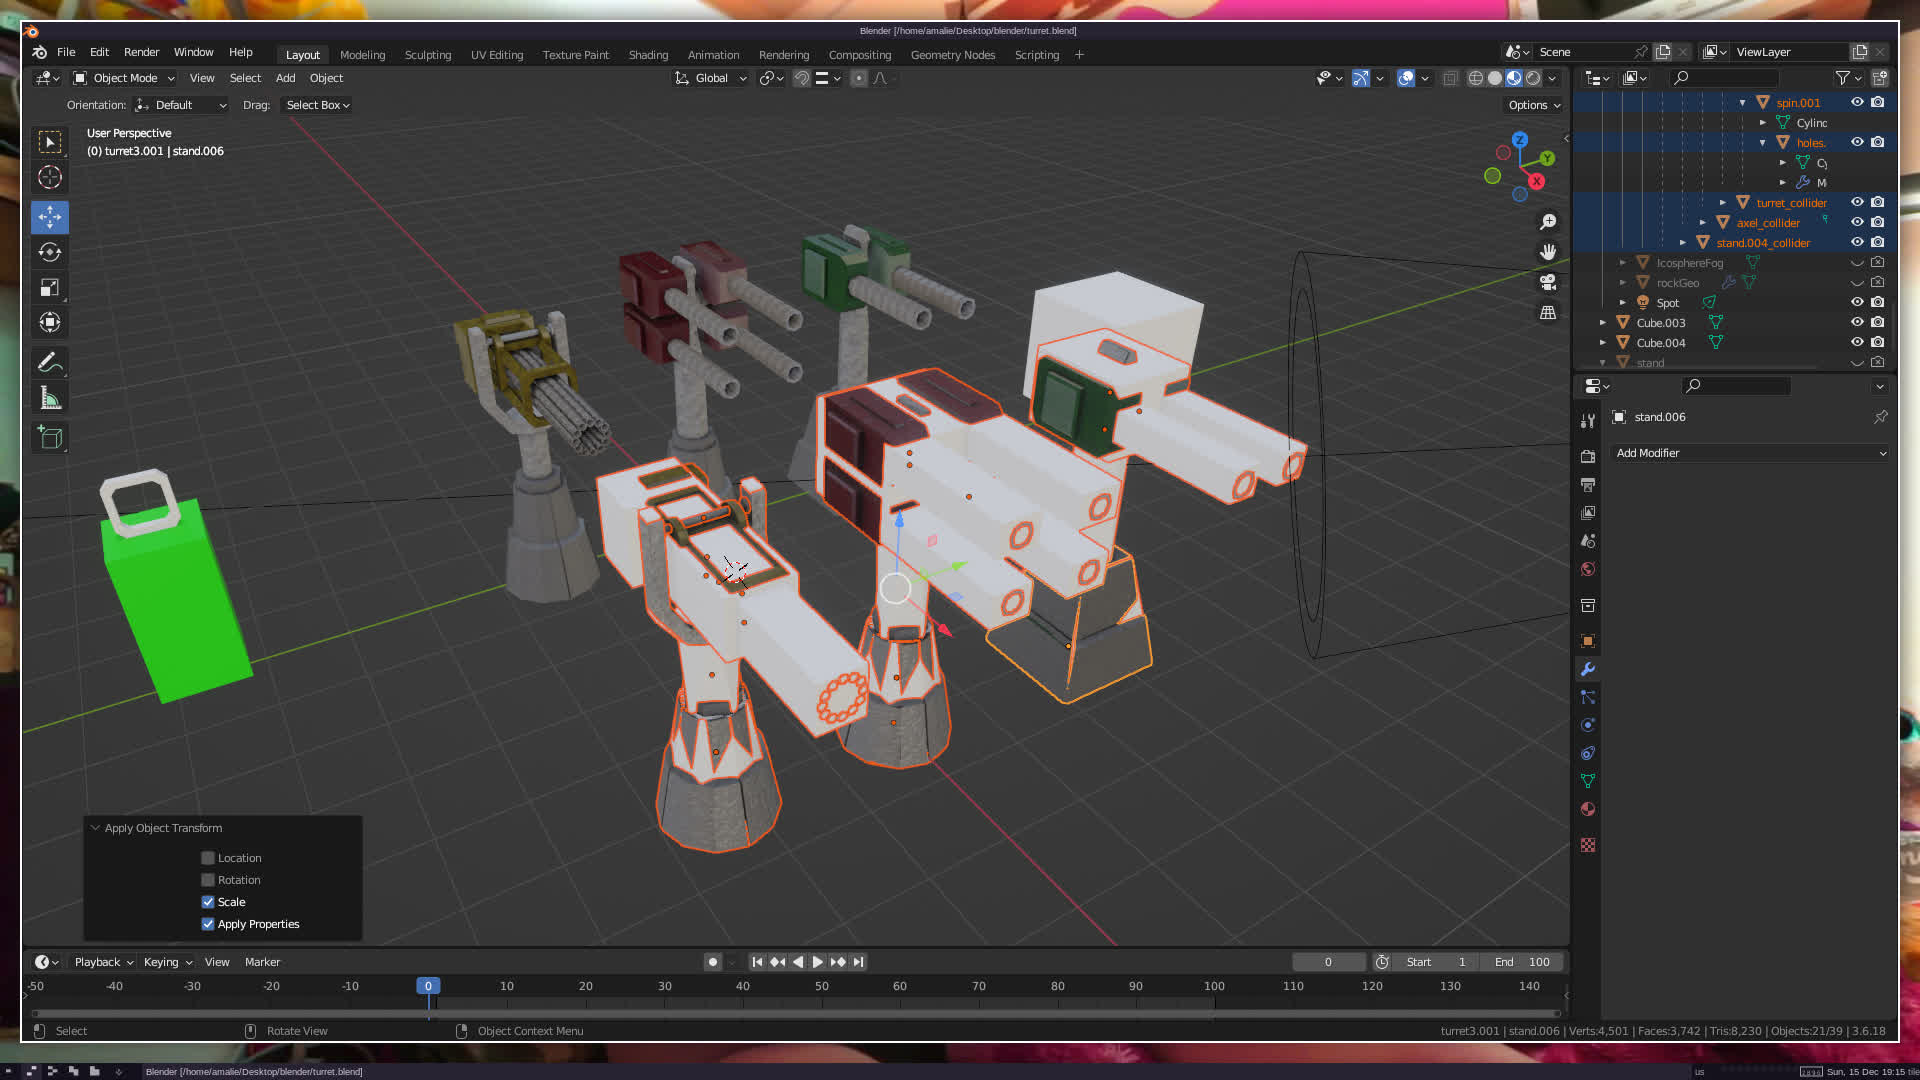
Task: Choose the Add Cube tool
Action: [x=50, y=437]
